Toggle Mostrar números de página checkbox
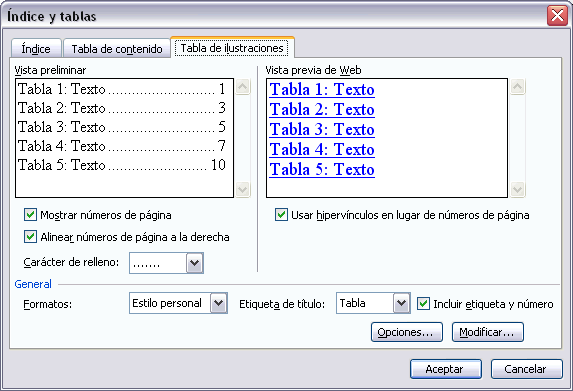 pos(30,215)
